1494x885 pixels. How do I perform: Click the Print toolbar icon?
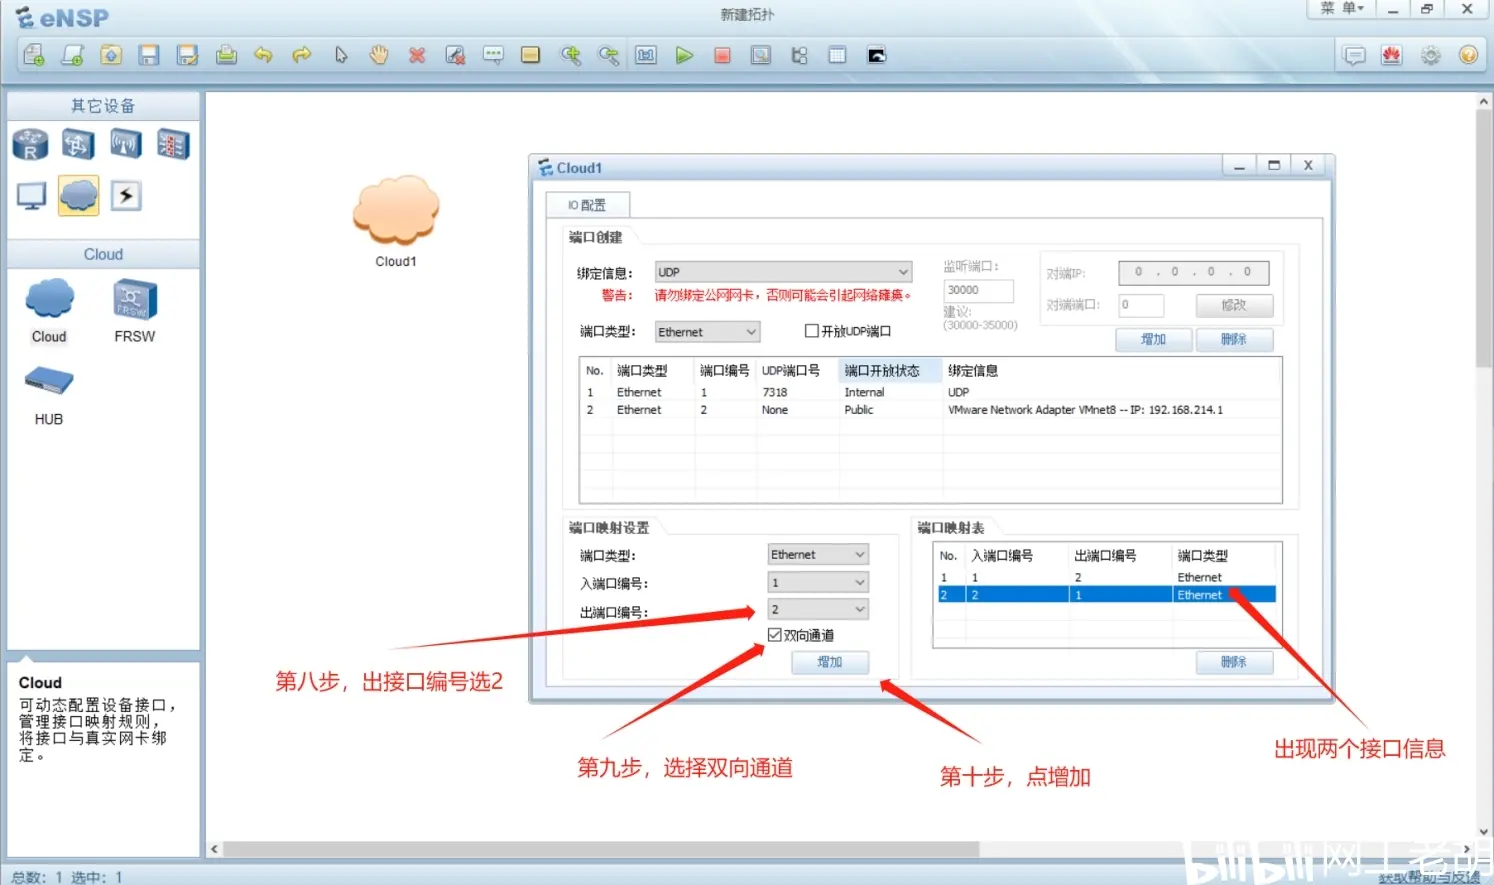(x=226, y=55)
